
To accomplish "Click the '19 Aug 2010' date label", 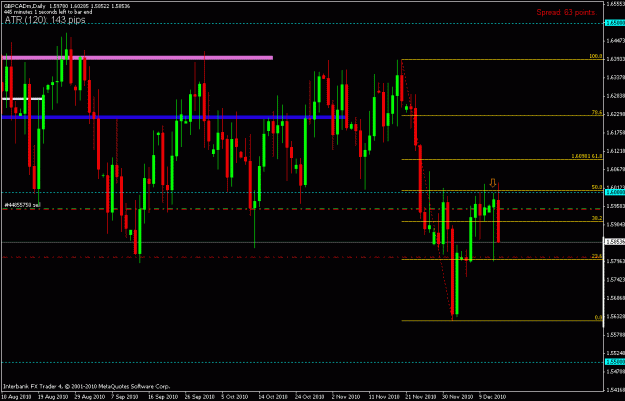I will click(53, 397).
